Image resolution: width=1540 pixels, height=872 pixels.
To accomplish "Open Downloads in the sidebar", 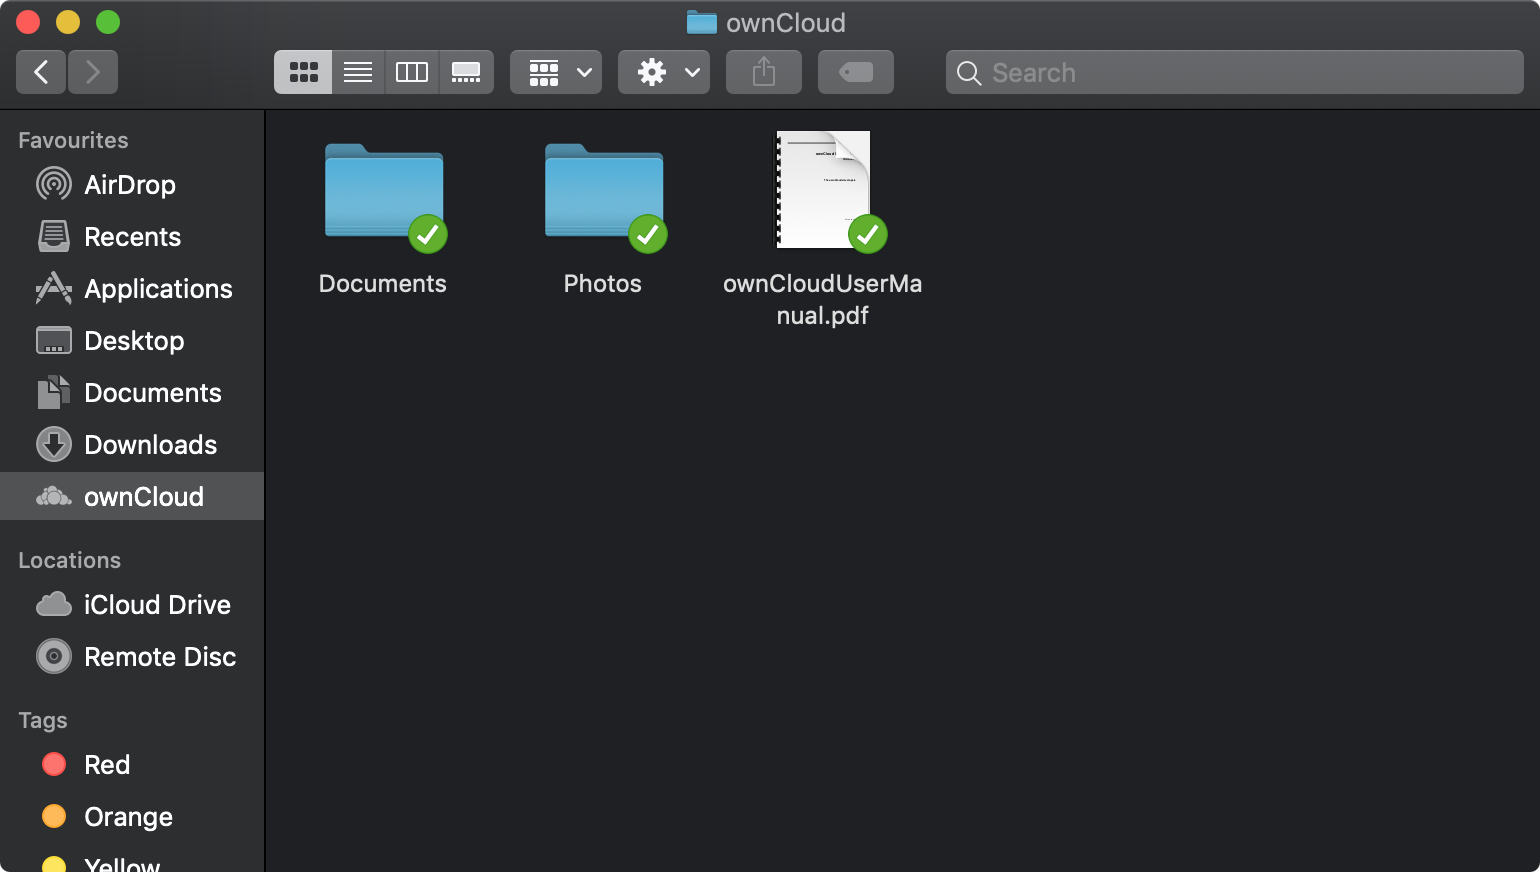I will coord(132,445).
